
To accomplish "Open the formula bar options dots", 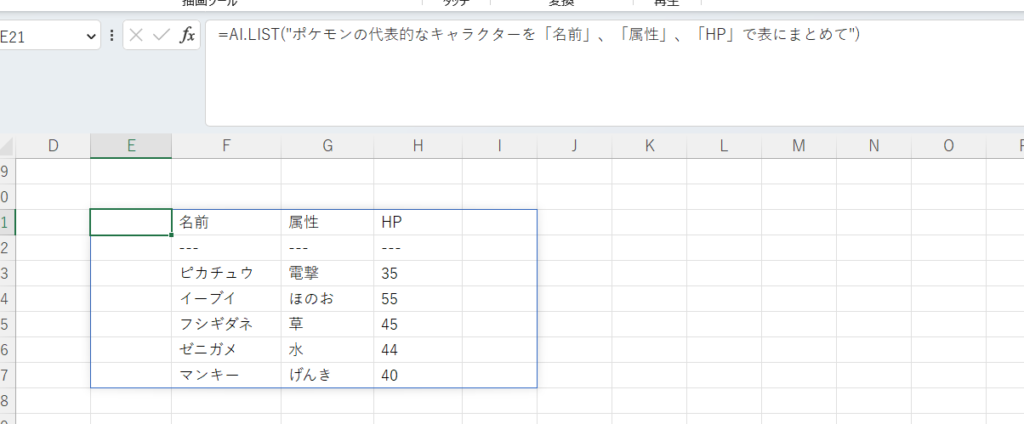I will [x=112, y=35].
